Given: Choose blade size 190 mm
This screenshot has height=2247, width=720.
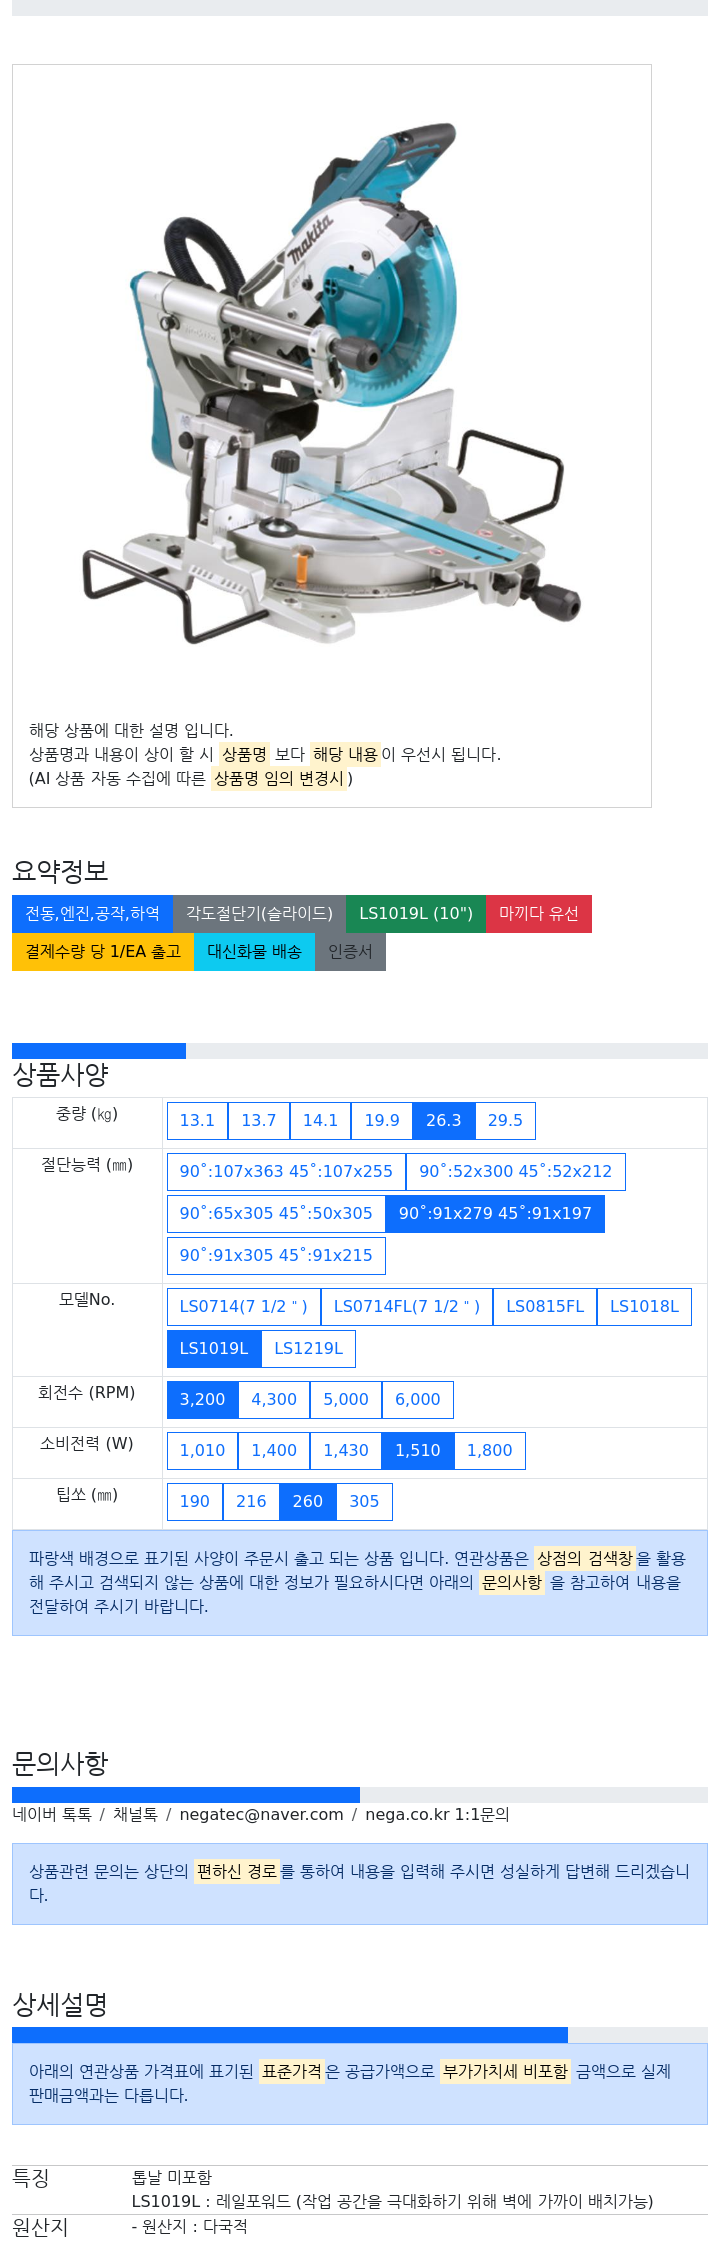Looking at the screenshot, I should pos(195,1502).
